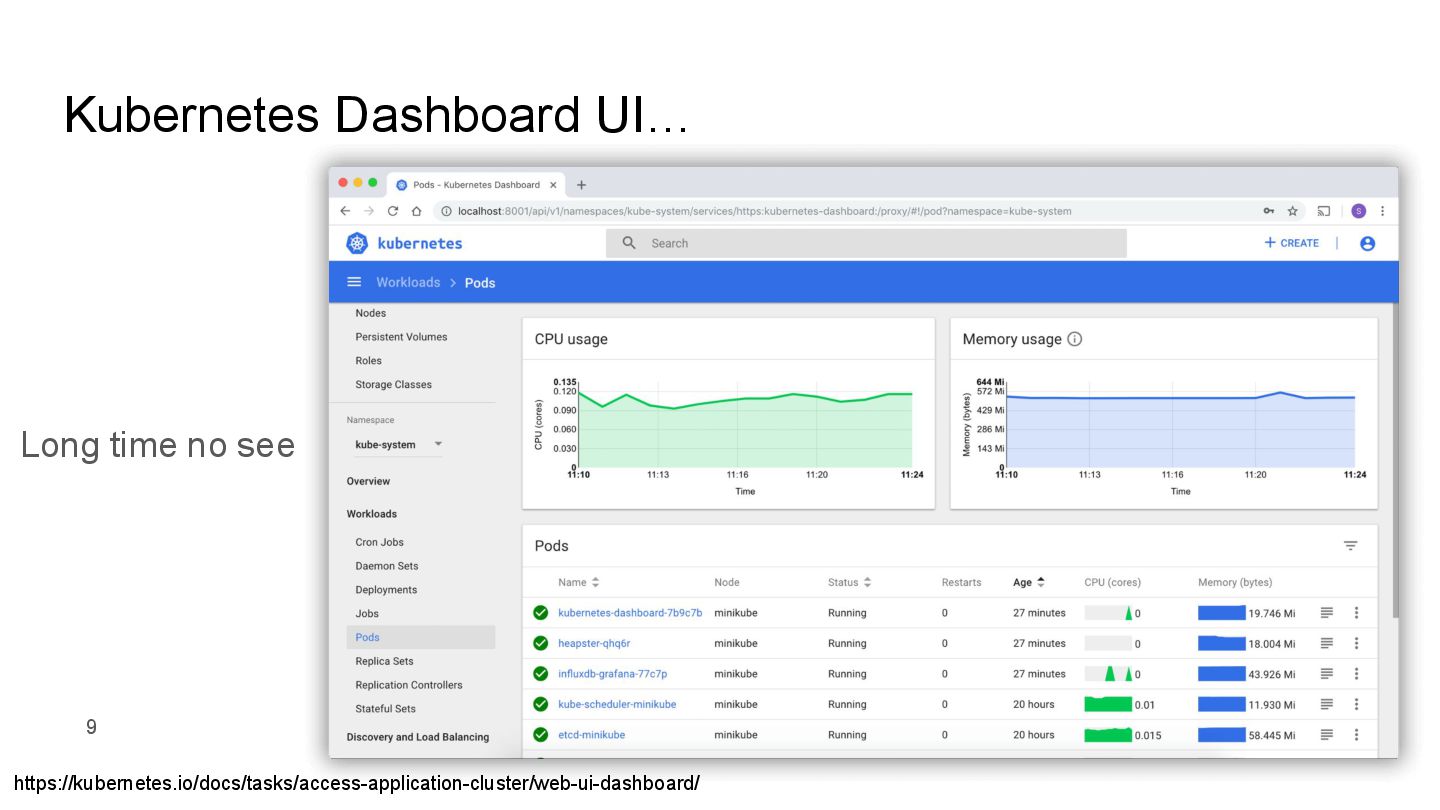This screenshot has height=810, width=1440.
Task: Bookmark the page with the star icon
Action: point(1292,211)
